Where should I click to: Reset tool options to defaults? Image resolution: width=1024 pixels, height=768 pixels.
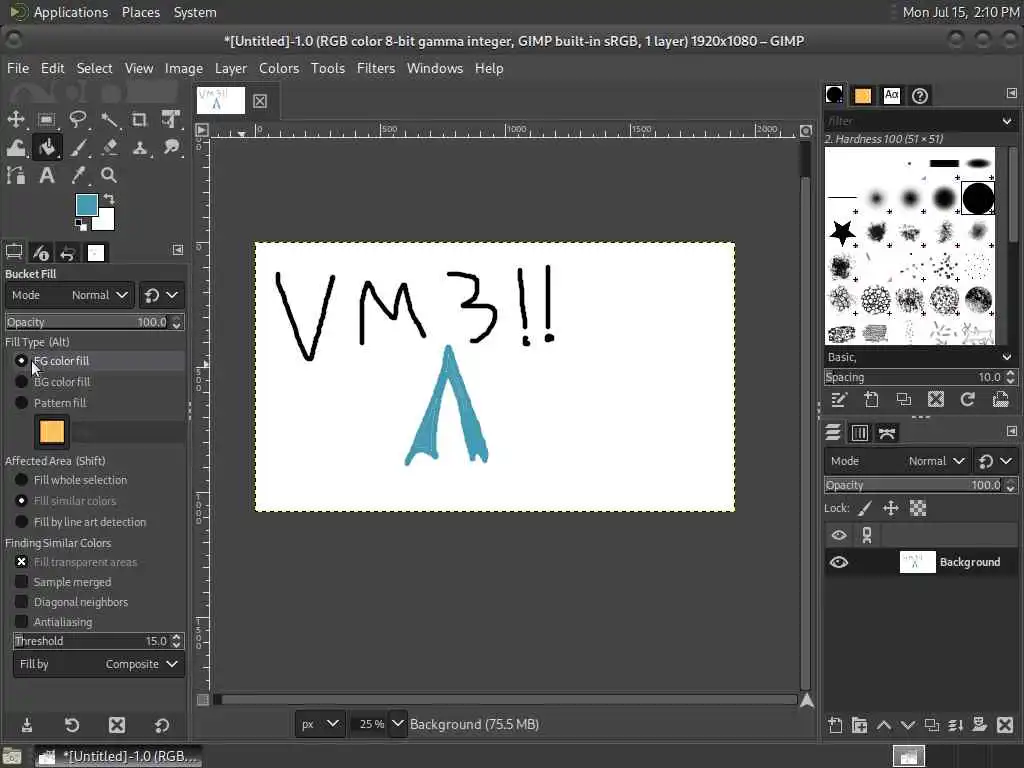161,725
